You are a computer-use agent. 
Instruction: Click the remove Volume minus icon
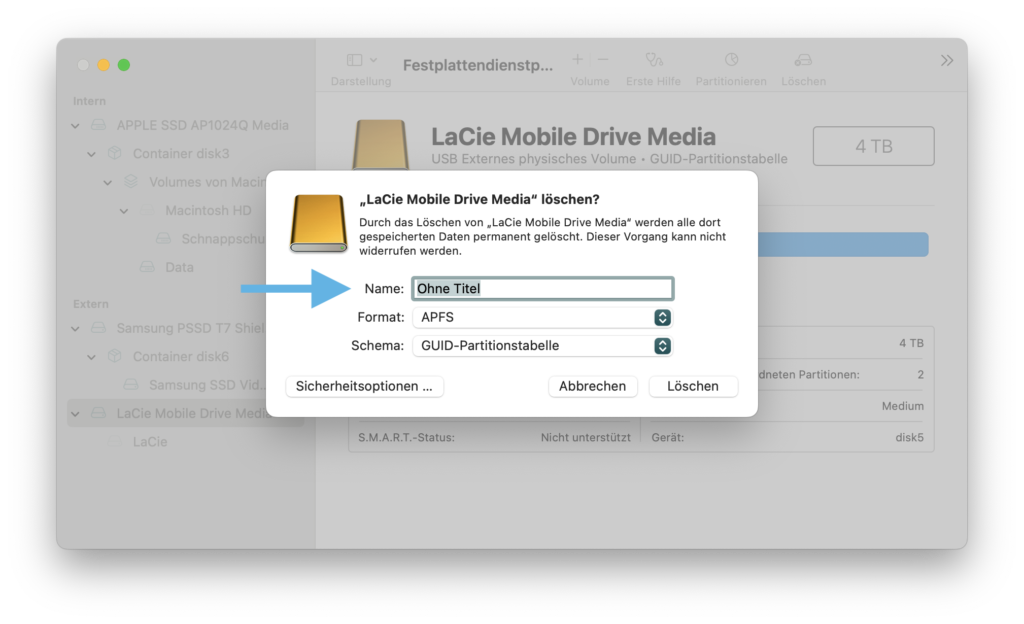[x=603, y=60]
